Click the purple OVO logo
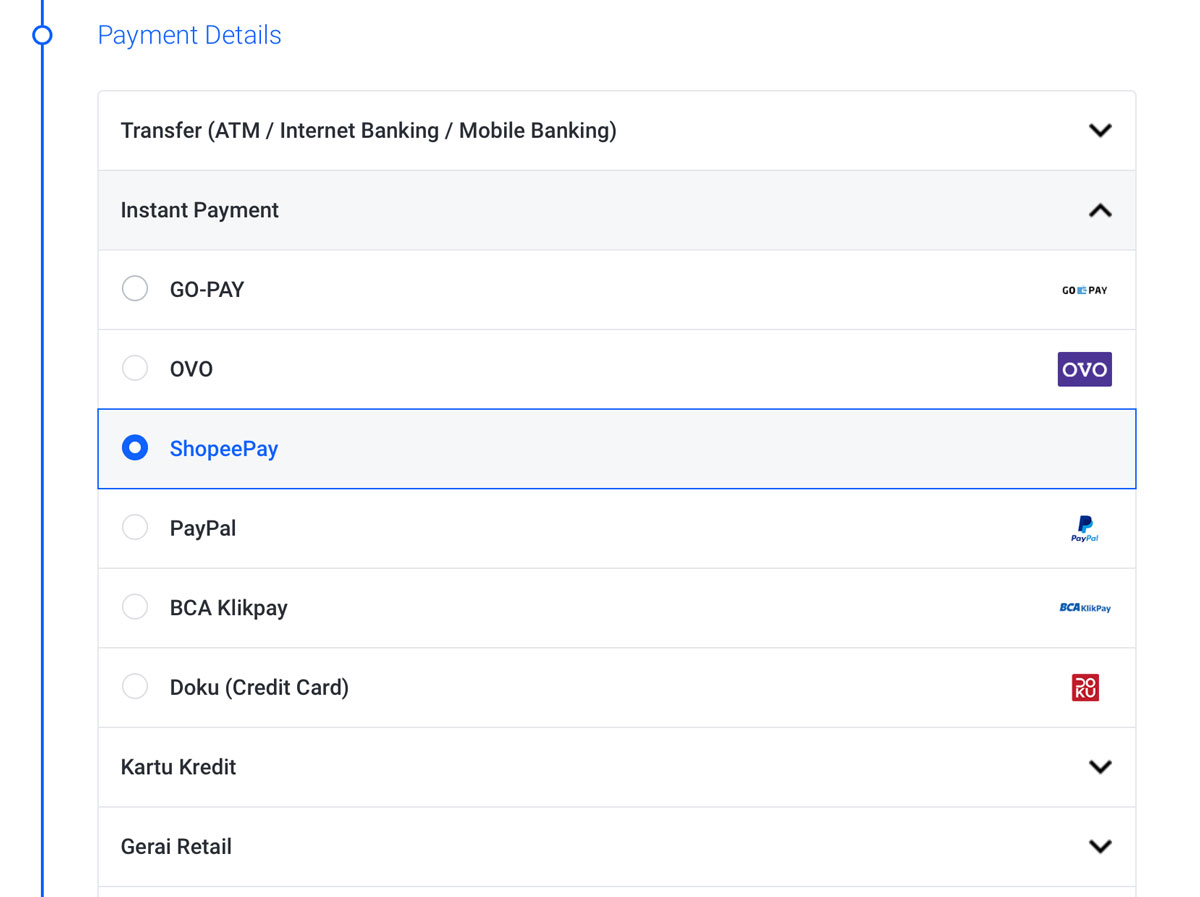 point(1084,369)
